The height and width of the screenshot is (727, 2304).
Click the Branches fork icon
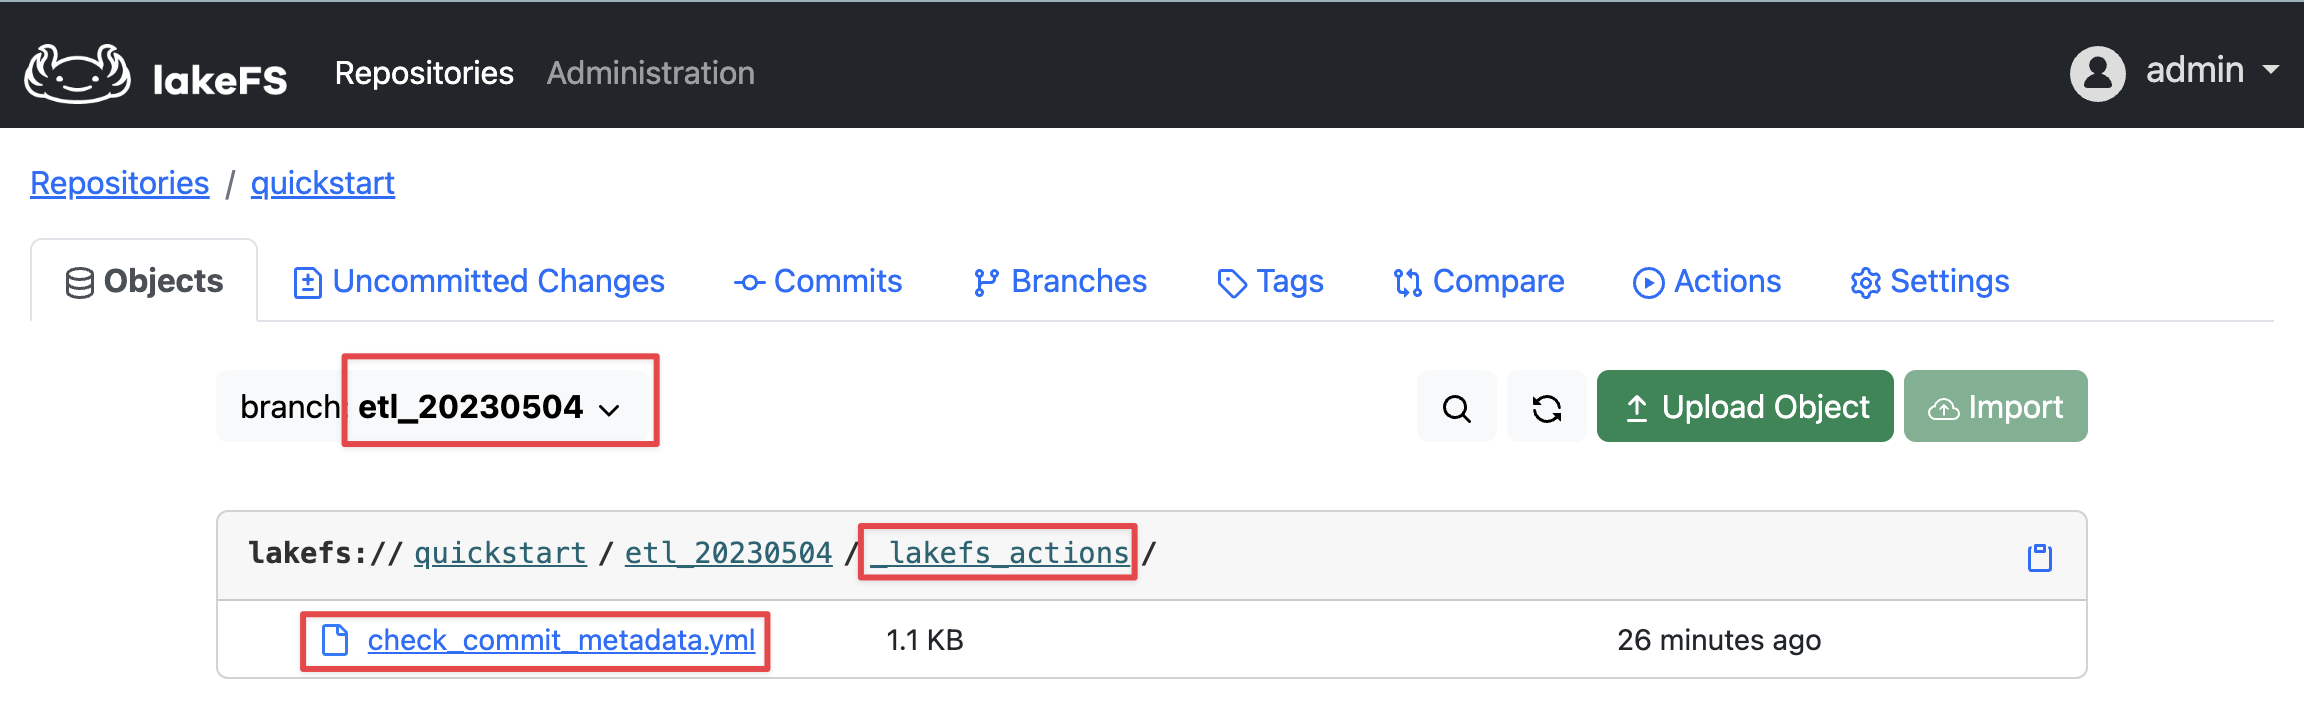click(985, 282)
